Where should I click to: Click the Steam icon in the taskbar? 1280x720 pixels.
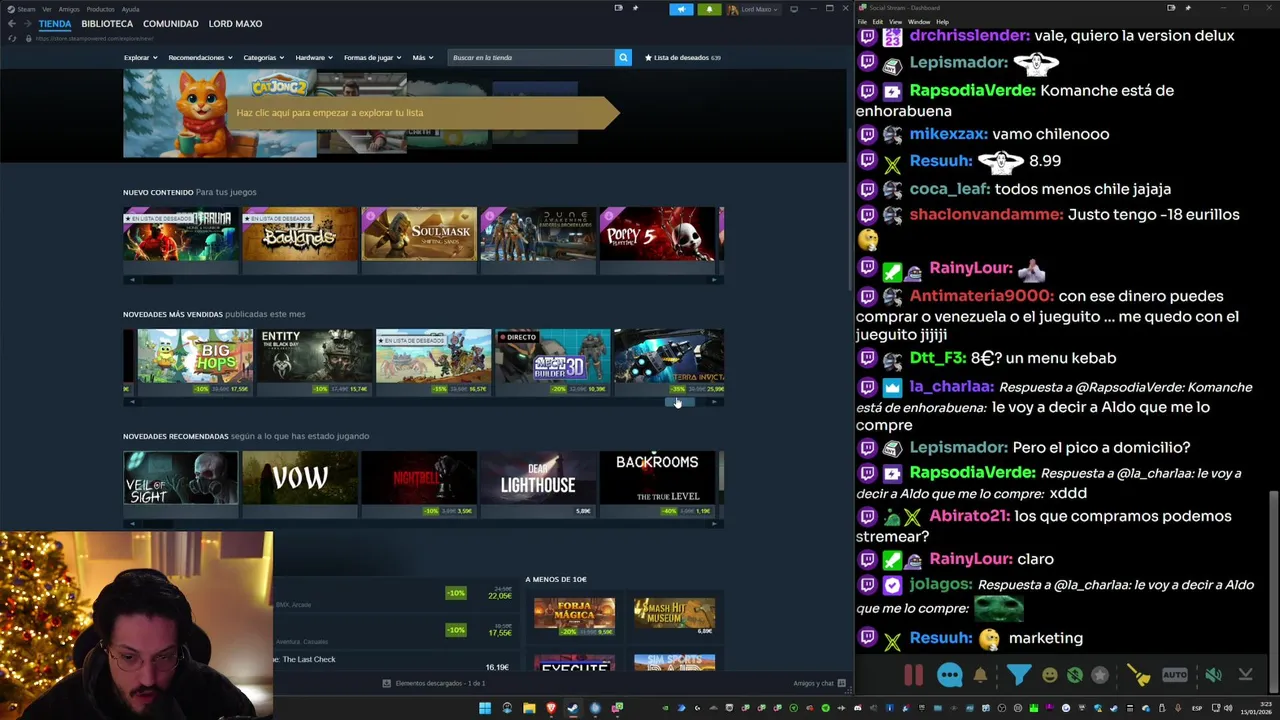(x=573, y=708)
